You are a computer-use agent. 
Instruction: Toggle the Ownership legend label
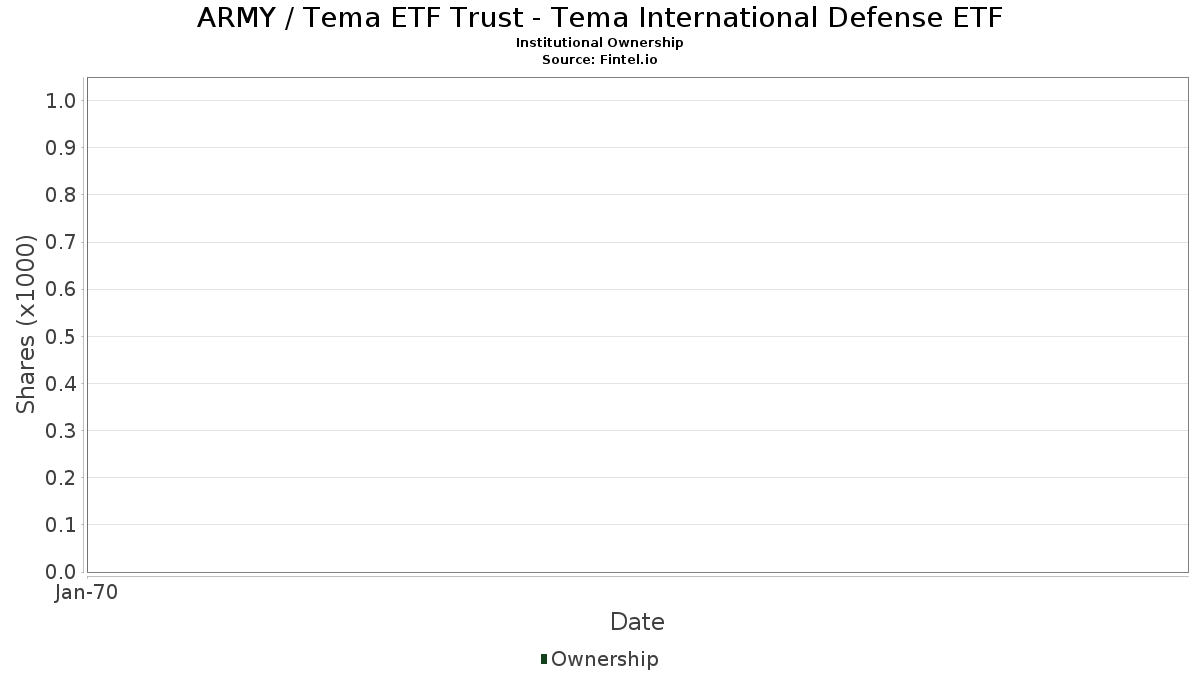click(604, 659)
